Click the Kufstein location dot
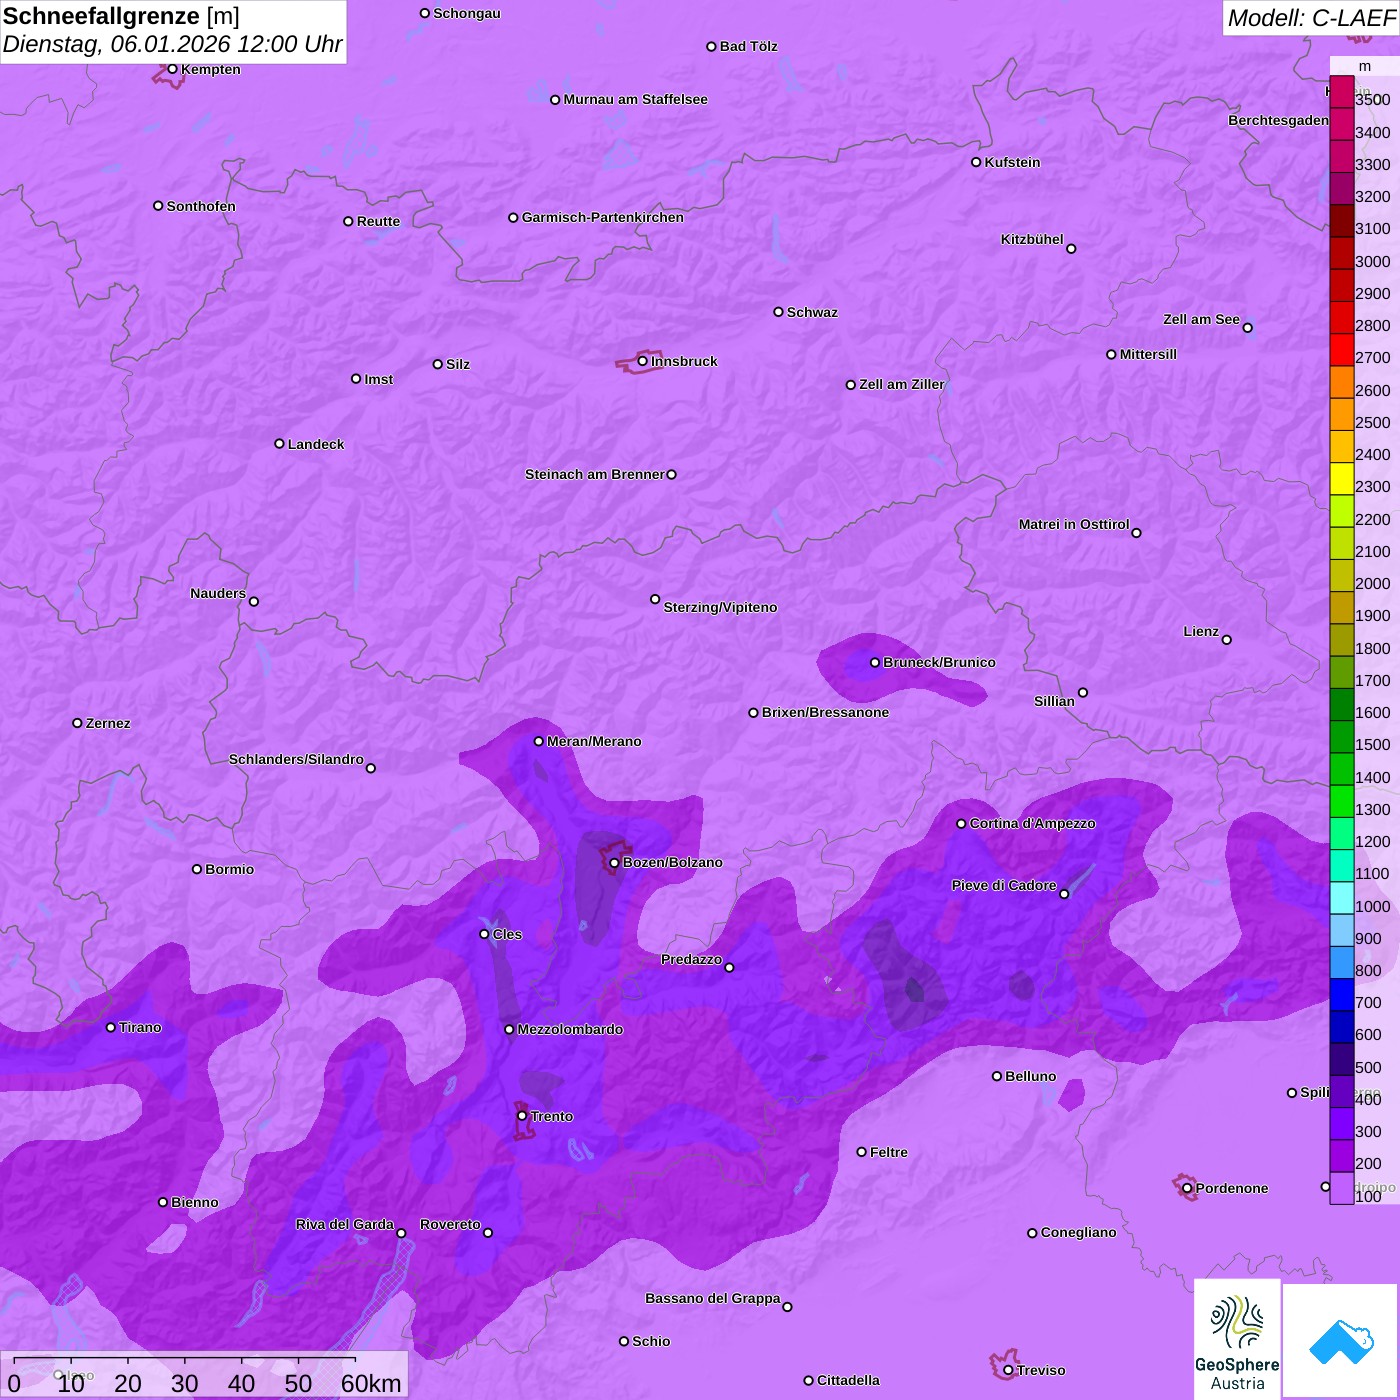Screen dimensions: 1400x1400 point(976,162)
